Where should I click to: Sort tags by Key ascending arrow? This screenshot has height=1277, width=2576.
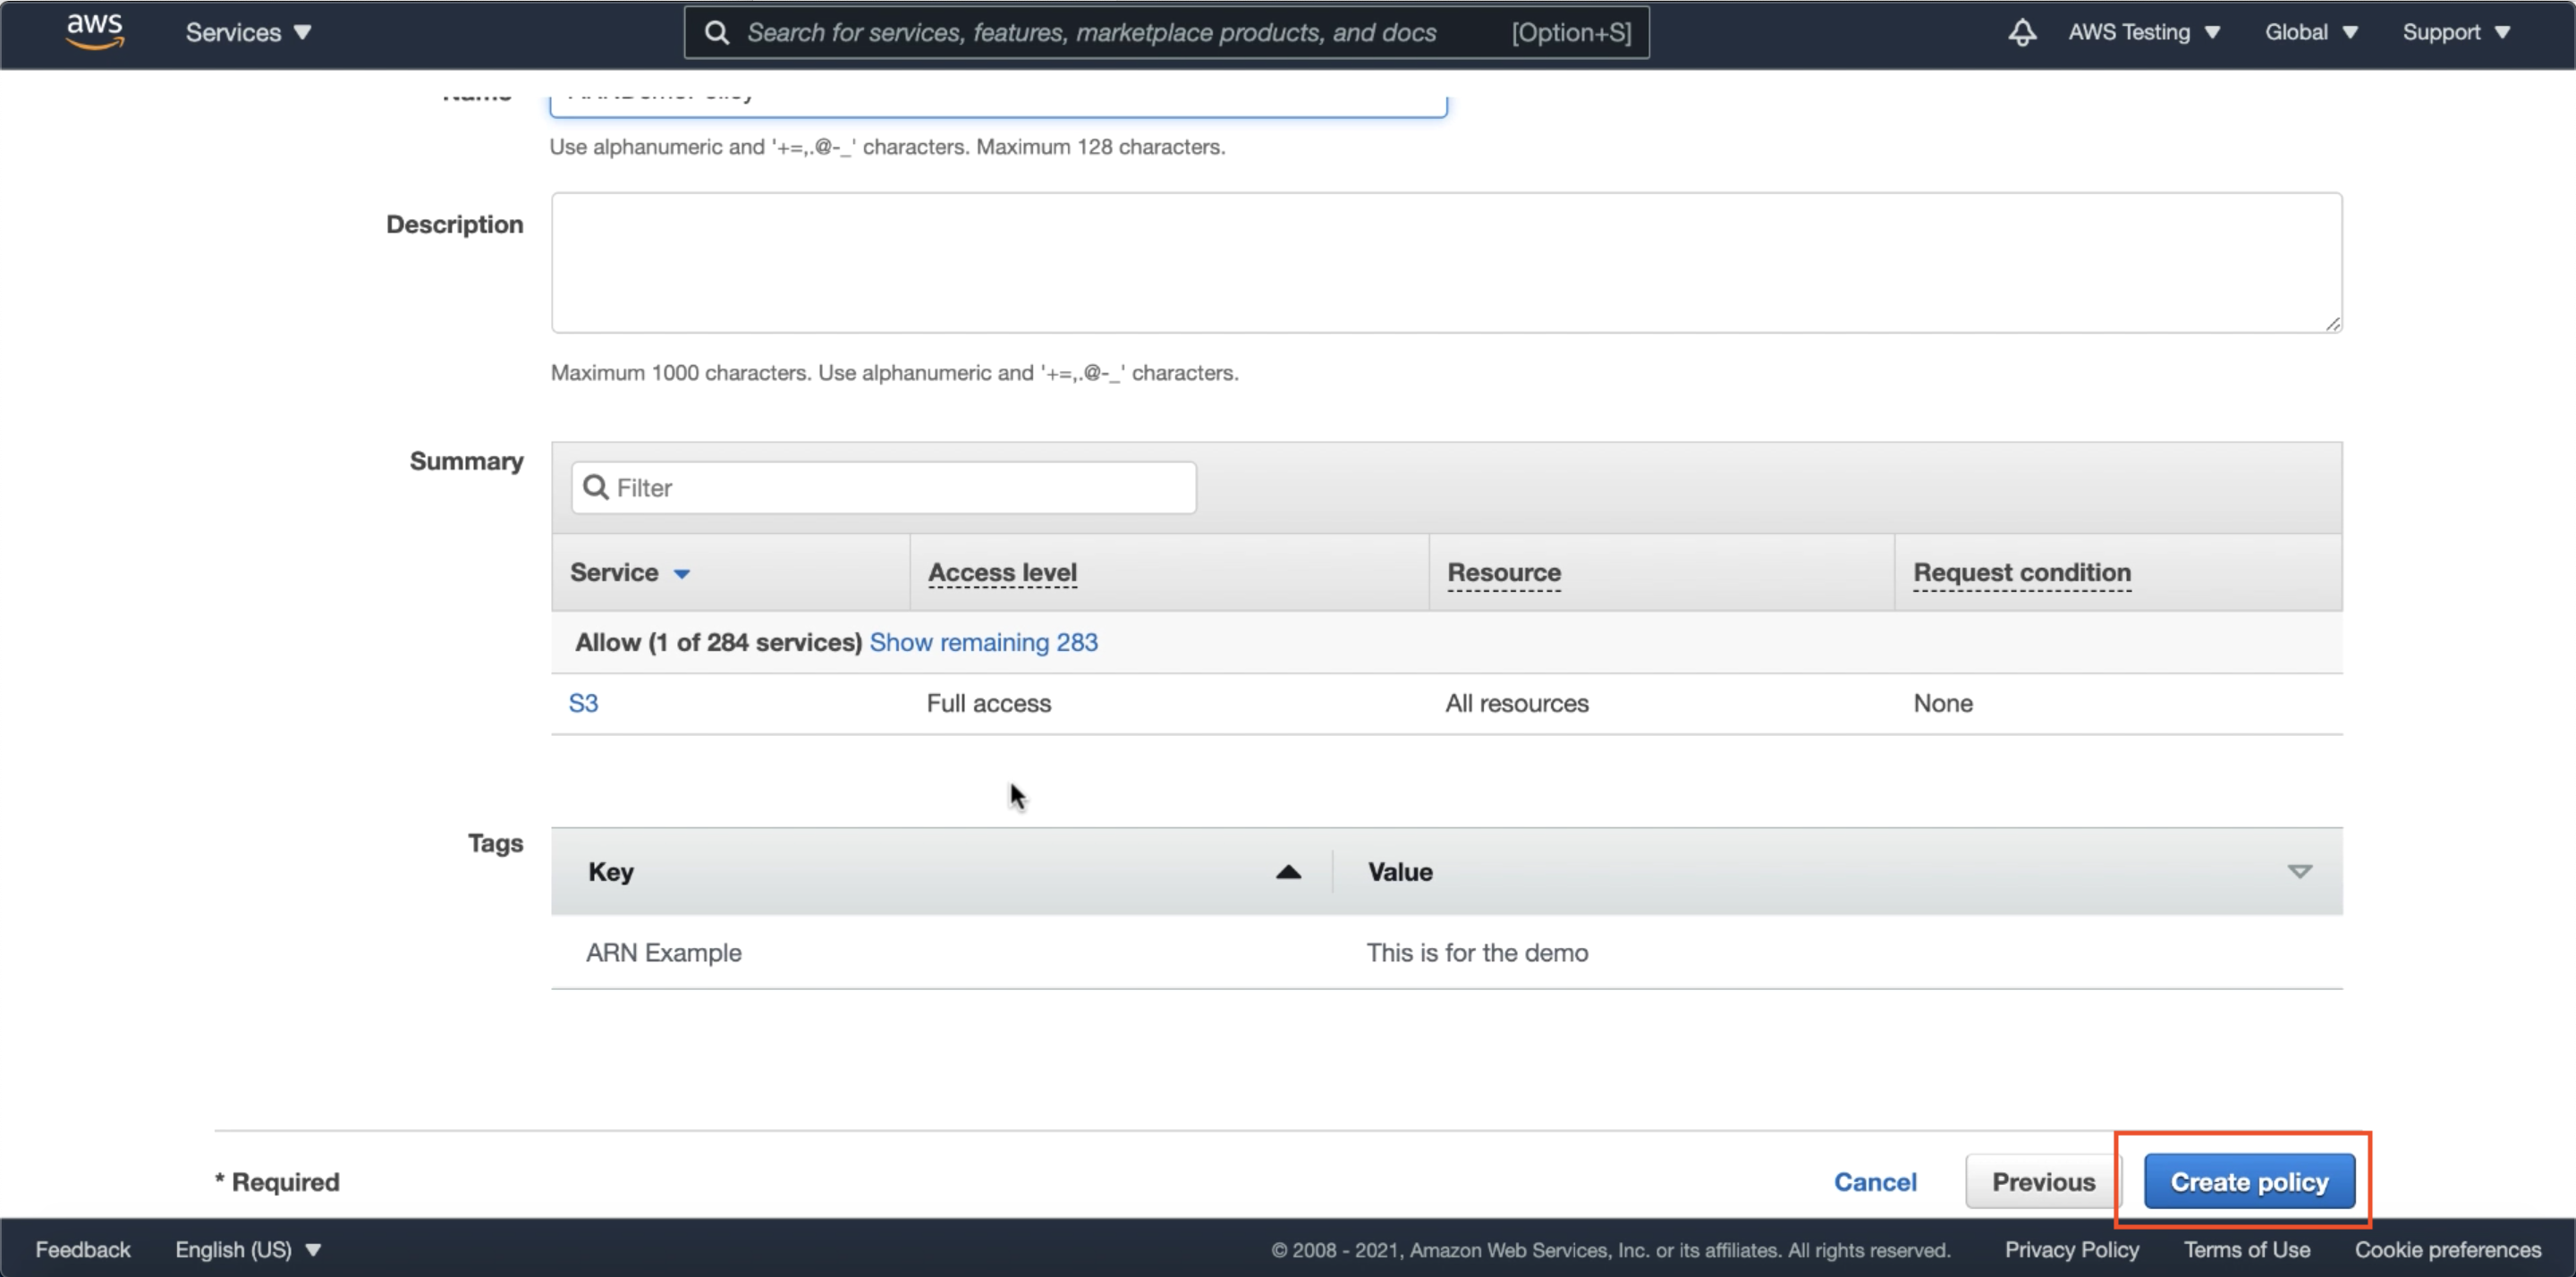point(1288,872)
